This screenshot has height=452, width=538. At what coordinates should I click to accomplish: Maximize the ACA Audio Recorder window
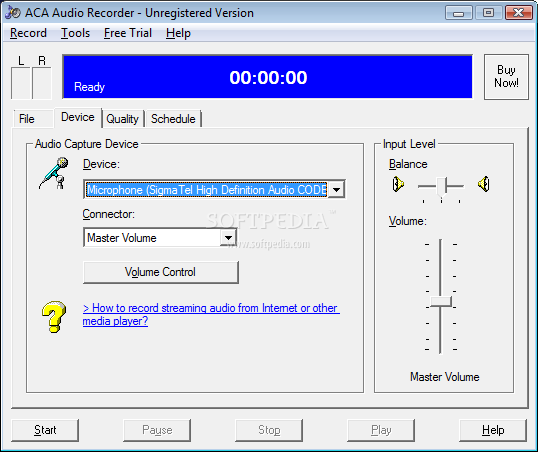pos(488,13)
